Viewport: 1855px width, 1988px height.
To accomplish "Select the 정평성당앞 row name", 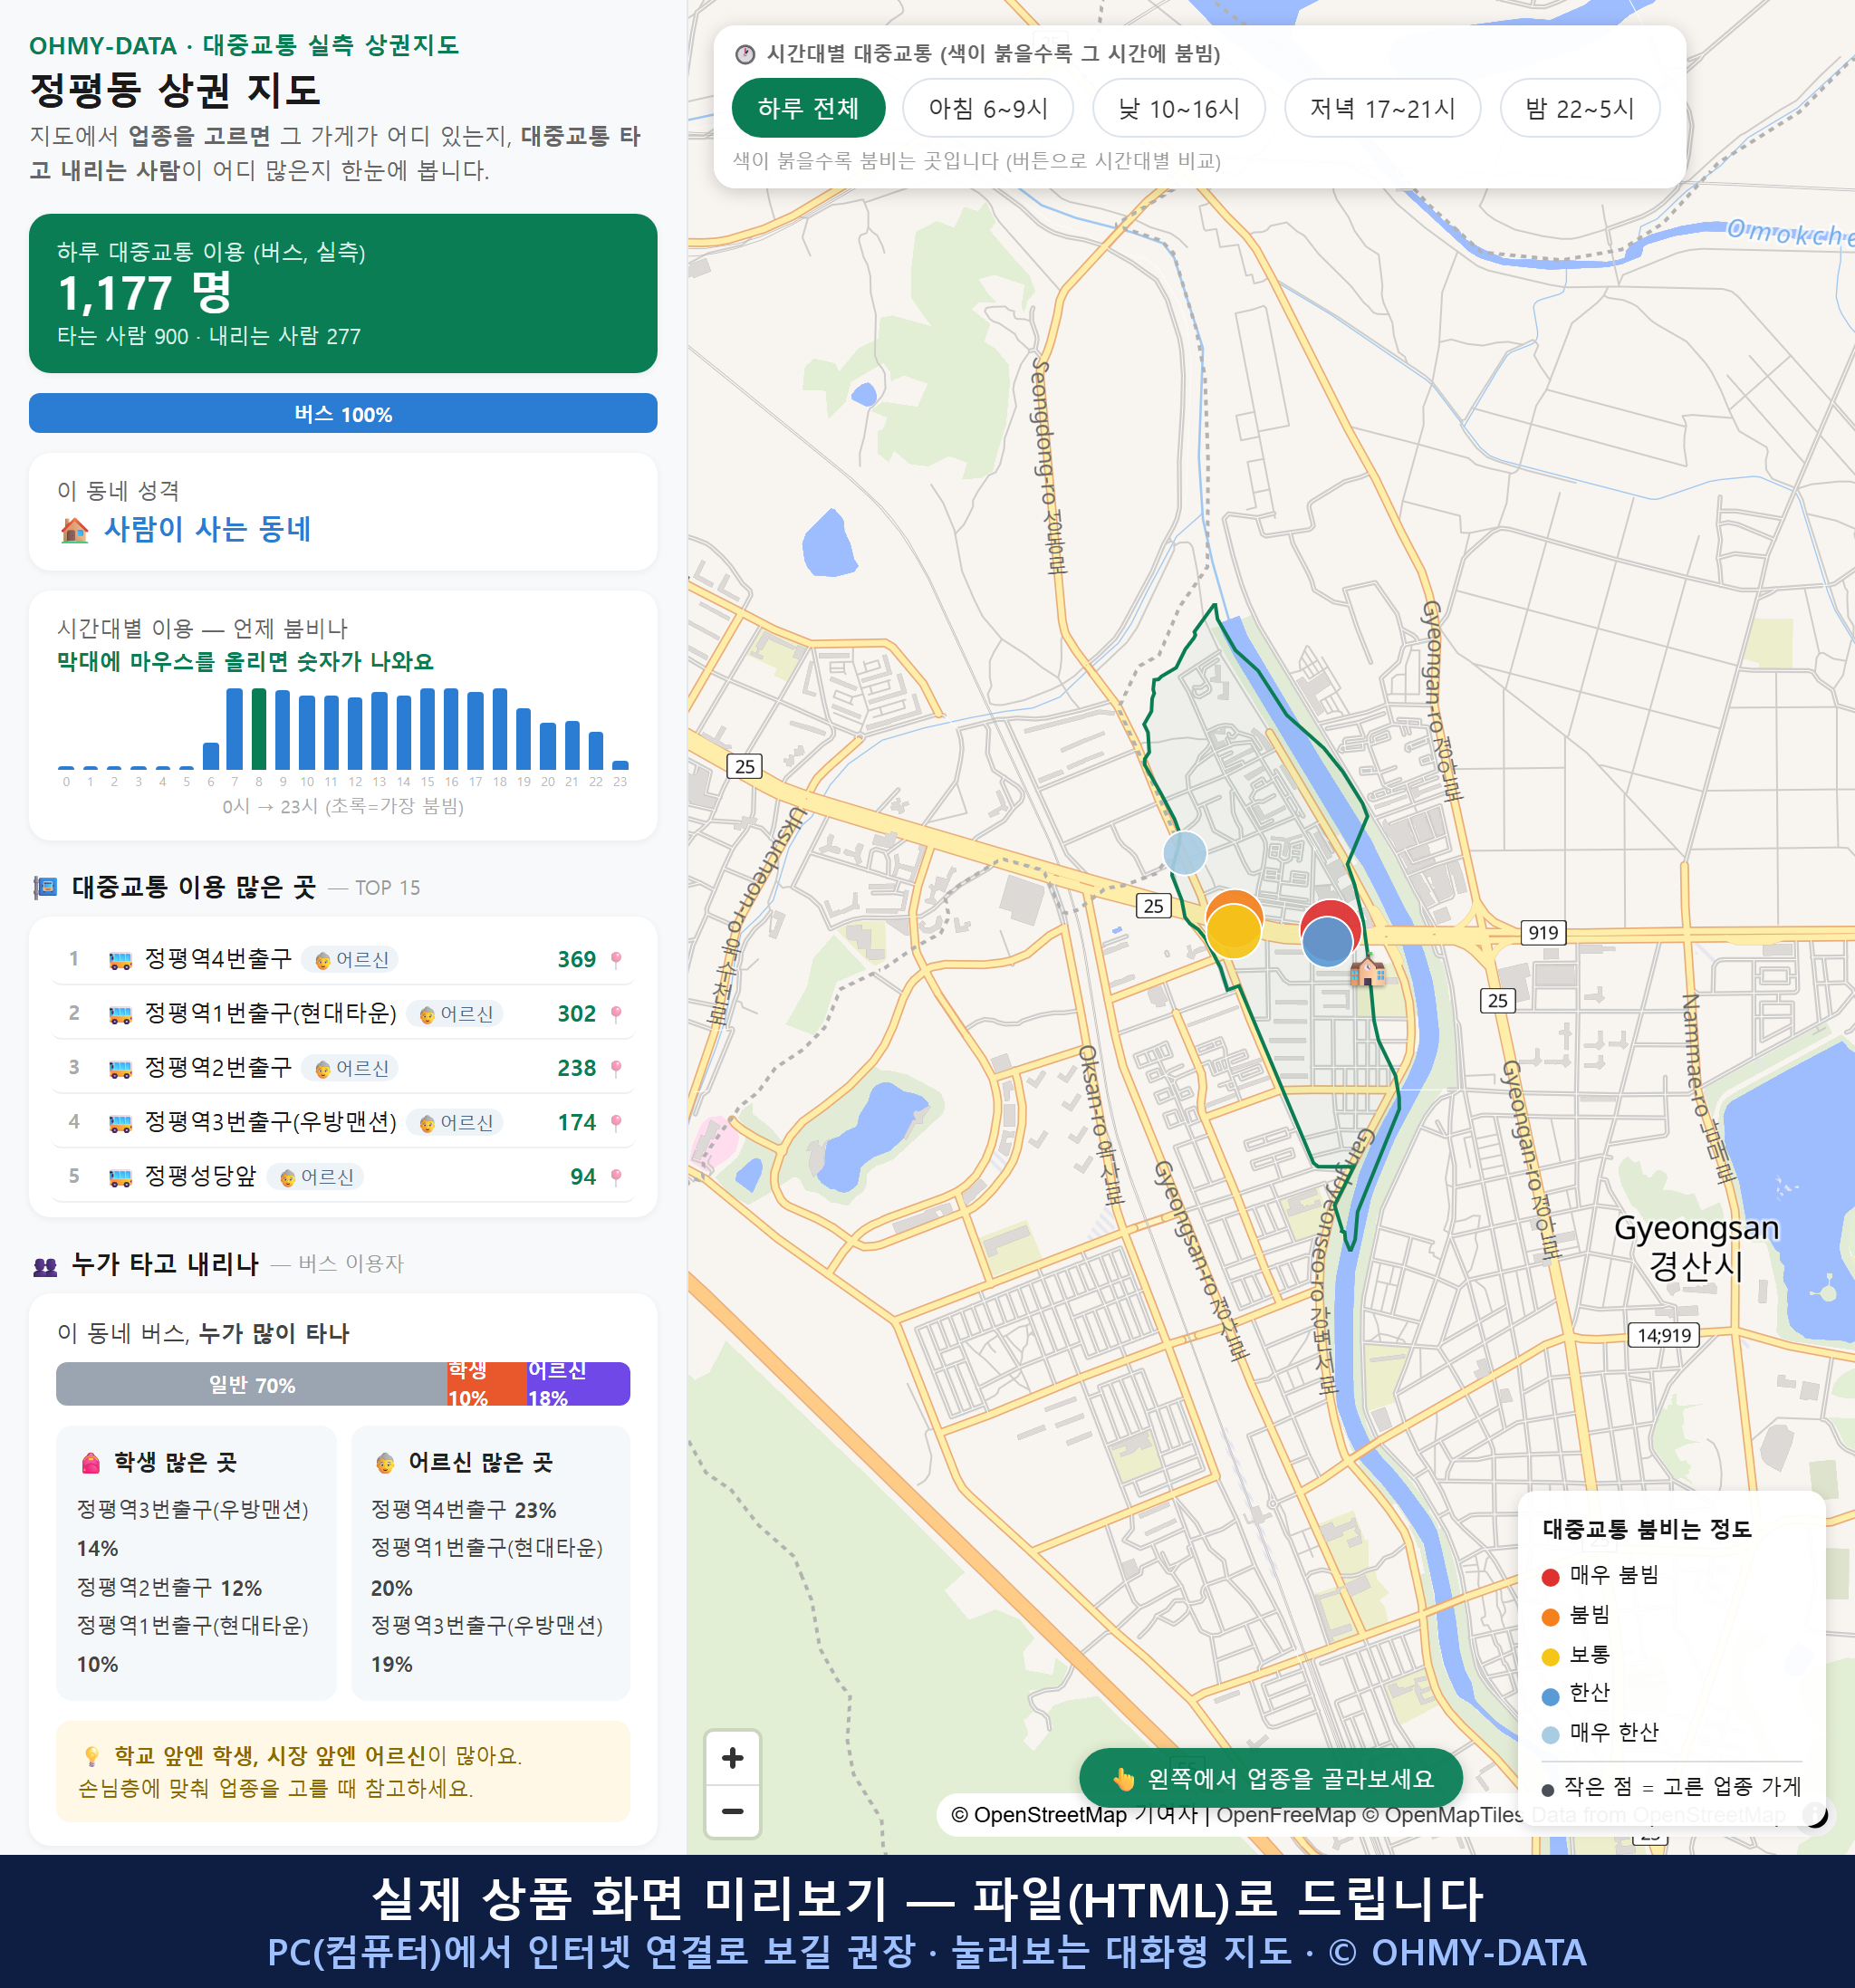I will (200, 1175).
